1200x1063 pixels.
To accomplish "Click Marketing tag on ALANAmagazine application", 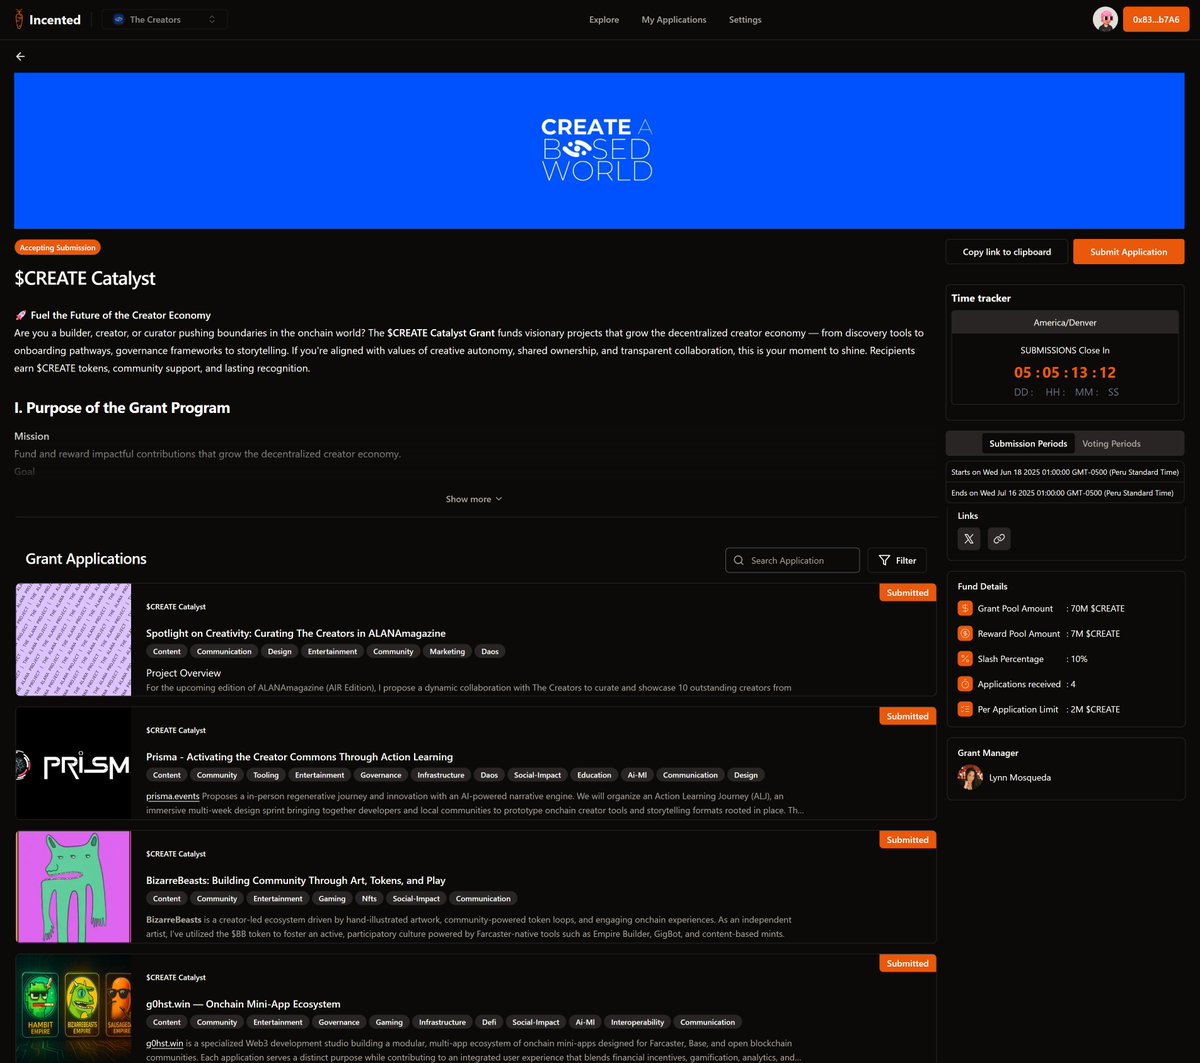I will [x=447, y=651].
